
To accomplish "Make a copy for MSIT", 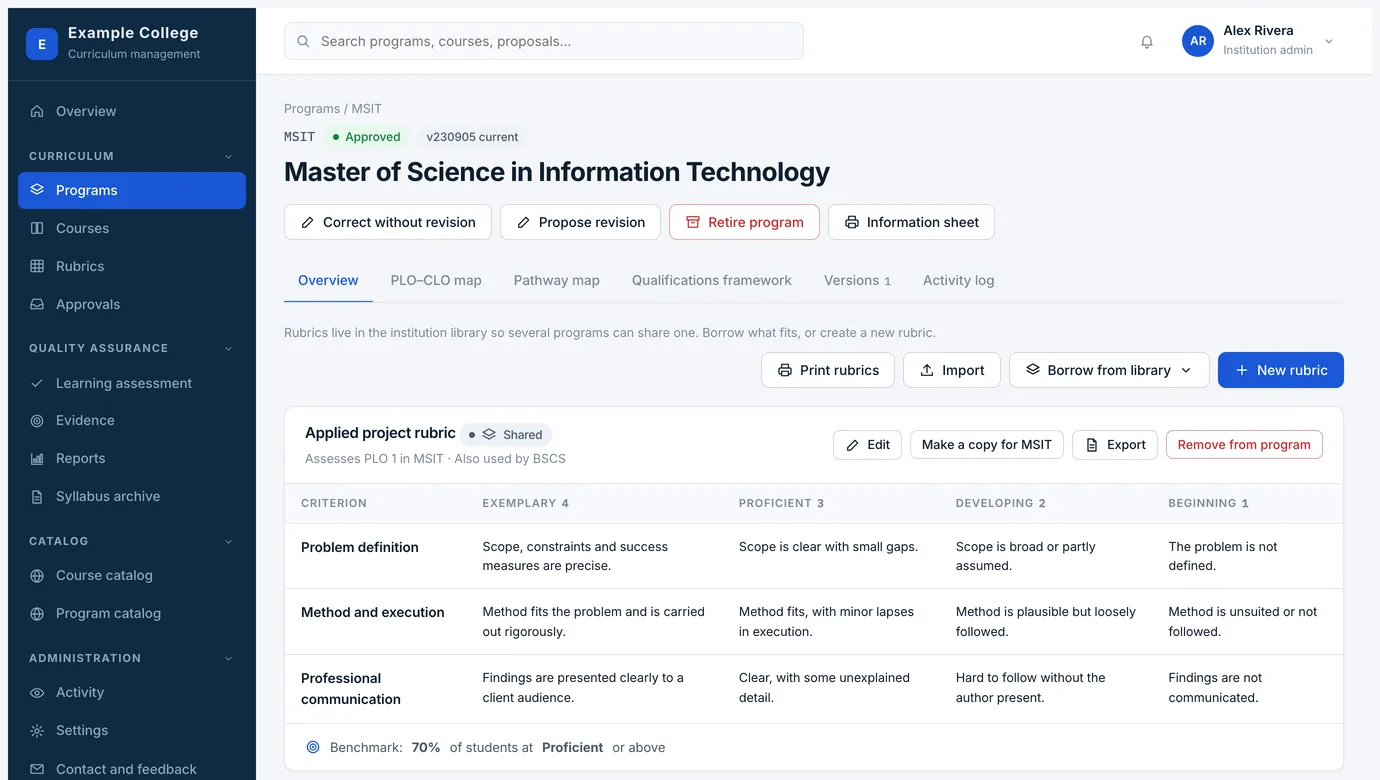I will point(987,445).
